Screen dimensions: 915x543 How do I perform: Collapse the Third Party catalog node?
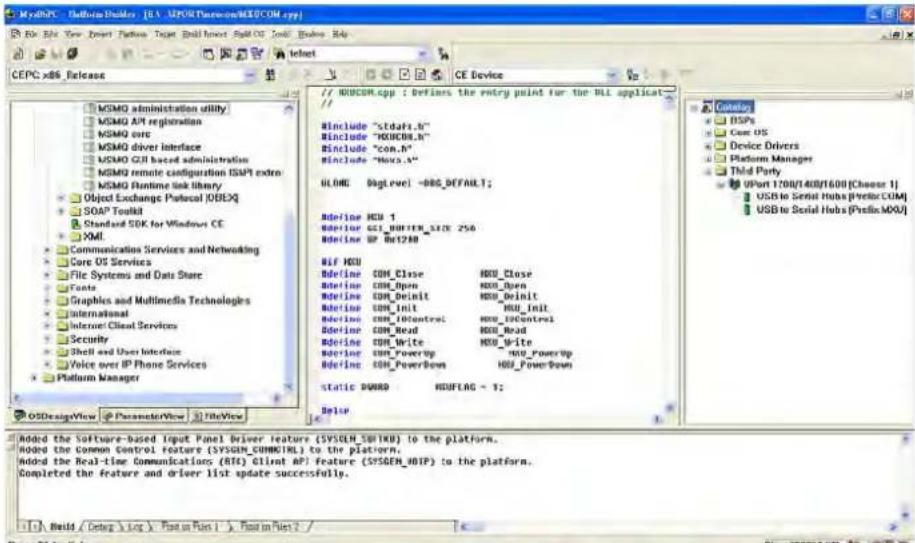tap(708, 171)
